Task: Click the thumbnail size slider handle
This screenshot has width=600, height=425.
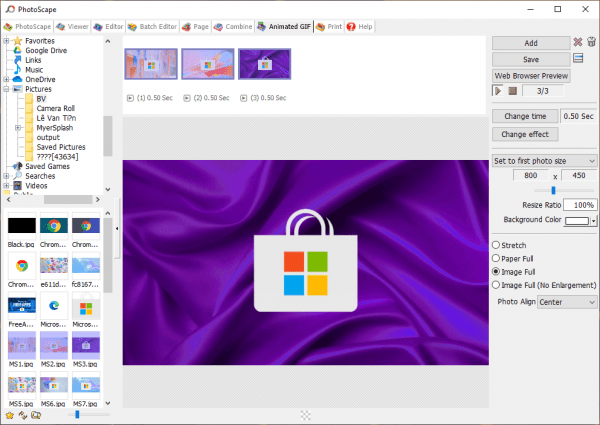Action: pos(77,414)
